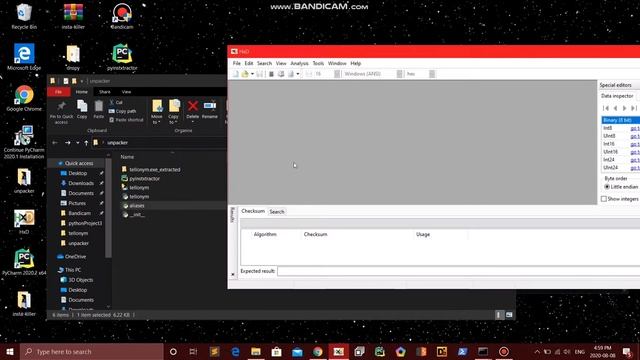Expand the disk image dropdown arrow in HxD
Image resolution: width=640 pixels, height=360 pixels.
[298, 74]
